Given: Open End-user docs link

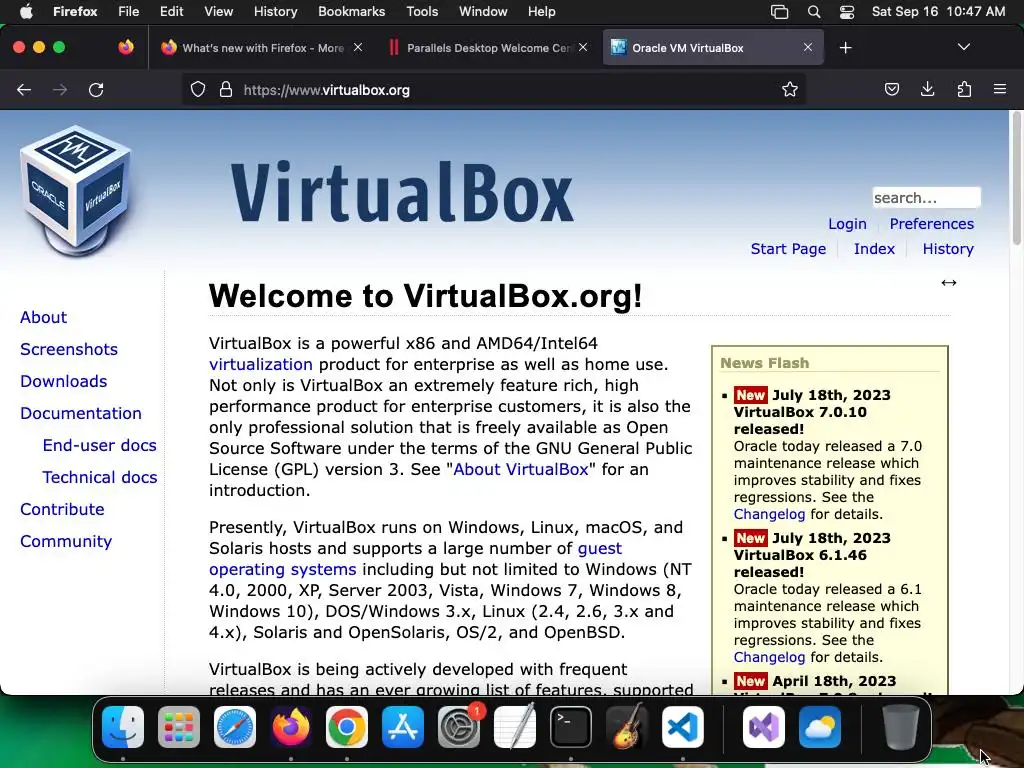Looking at the screenshot, I should (99, 445).
